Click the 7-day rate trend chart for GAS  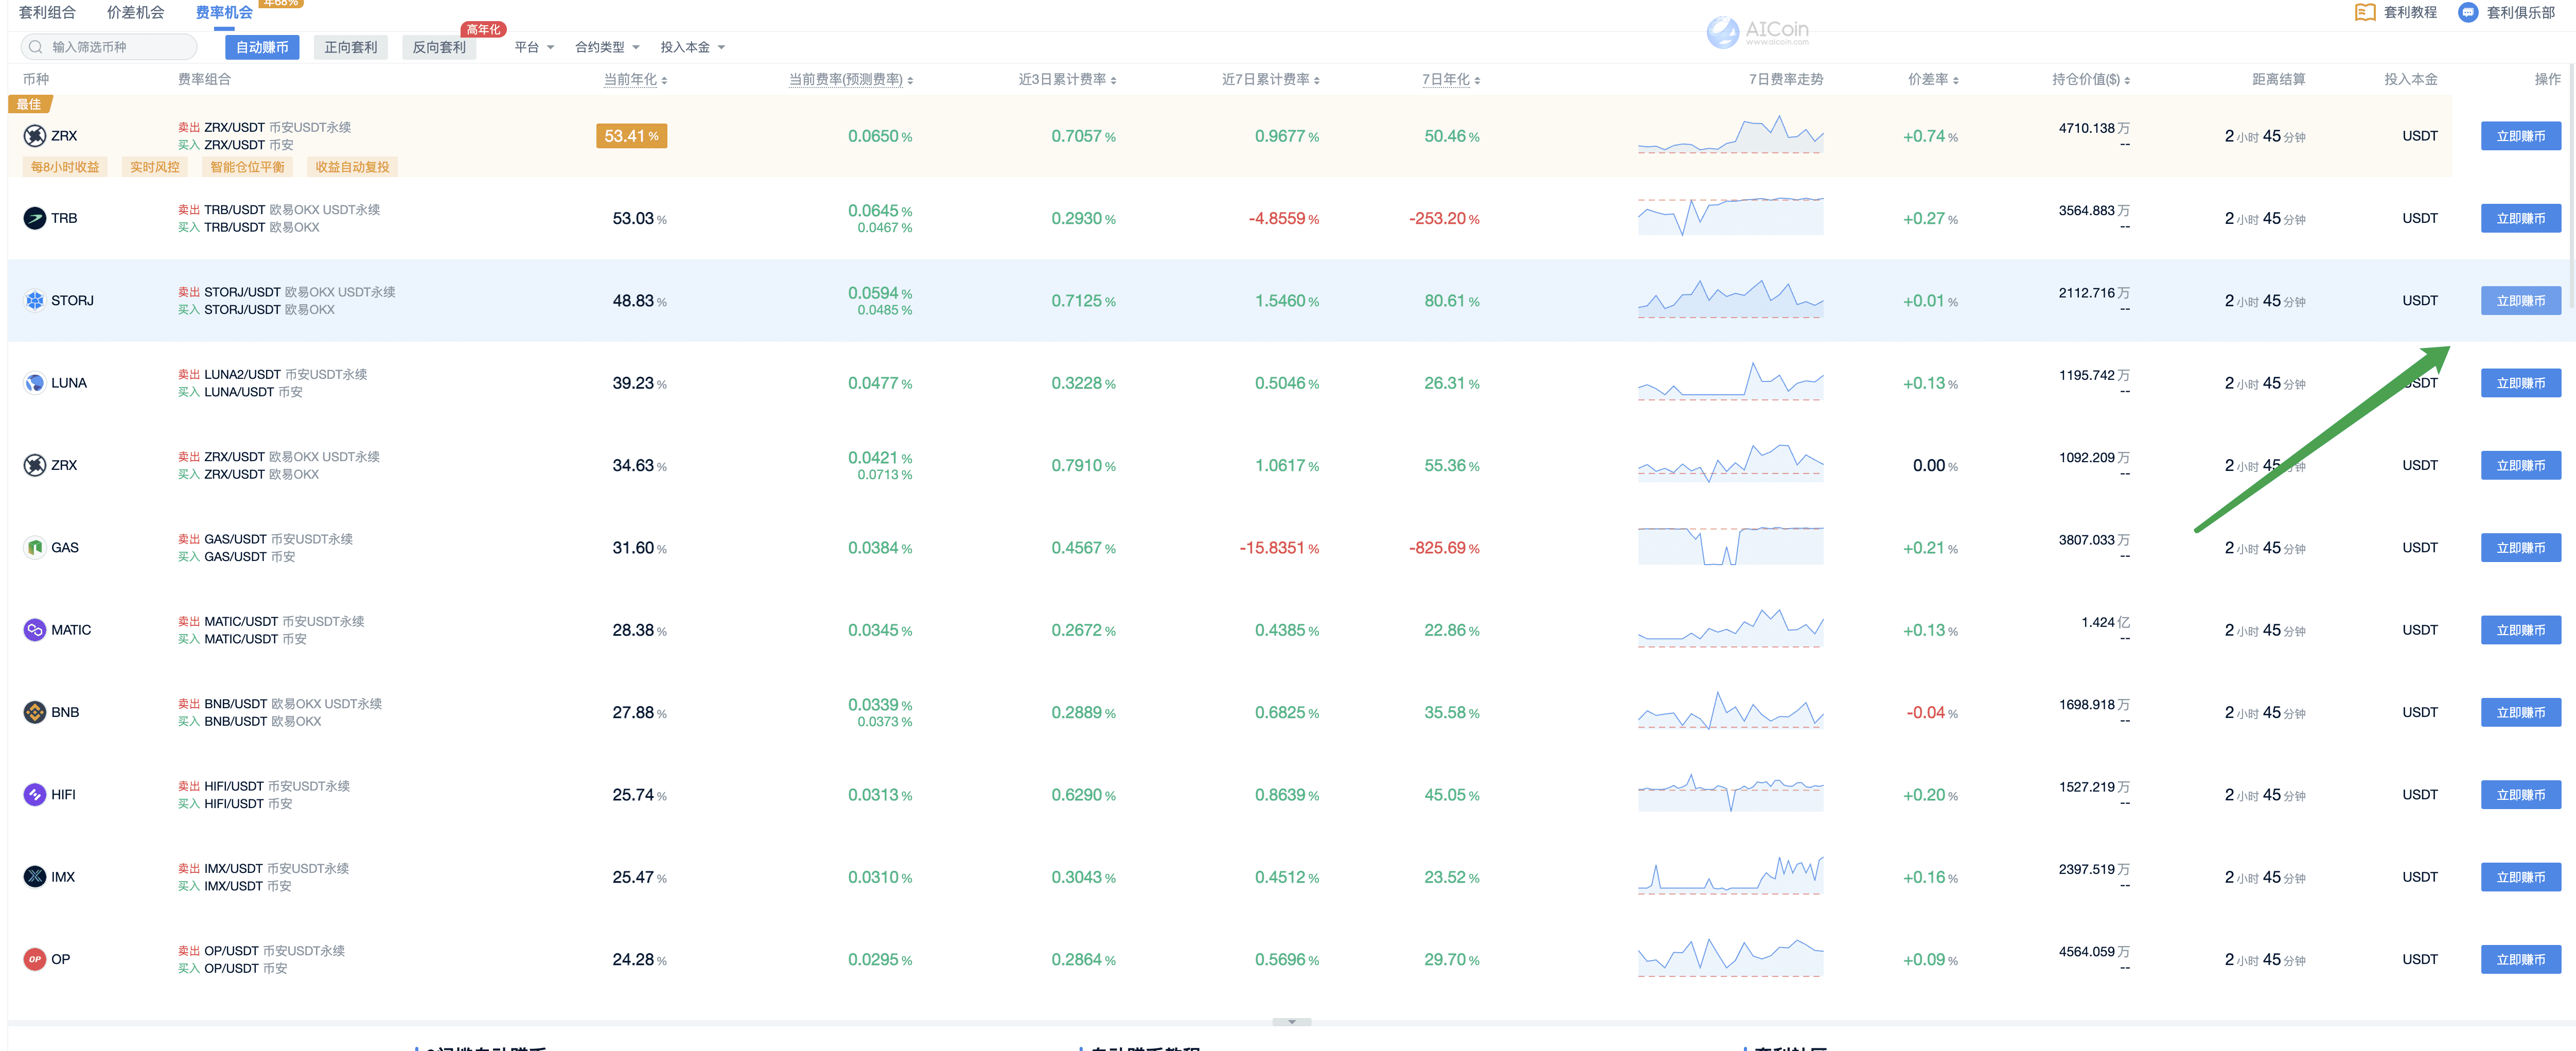1730,546
